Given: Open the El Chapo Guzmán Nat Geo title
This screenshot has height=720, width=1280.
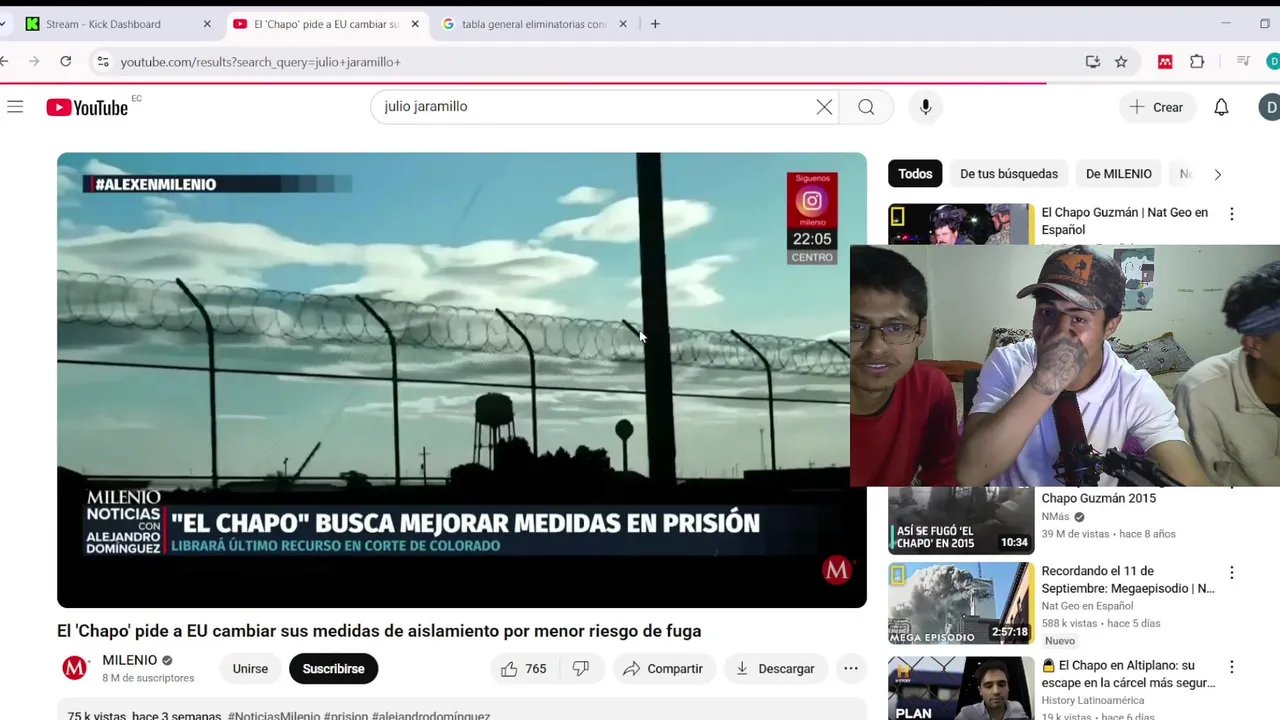Looking at the screenshot, I should (1125, 221).
